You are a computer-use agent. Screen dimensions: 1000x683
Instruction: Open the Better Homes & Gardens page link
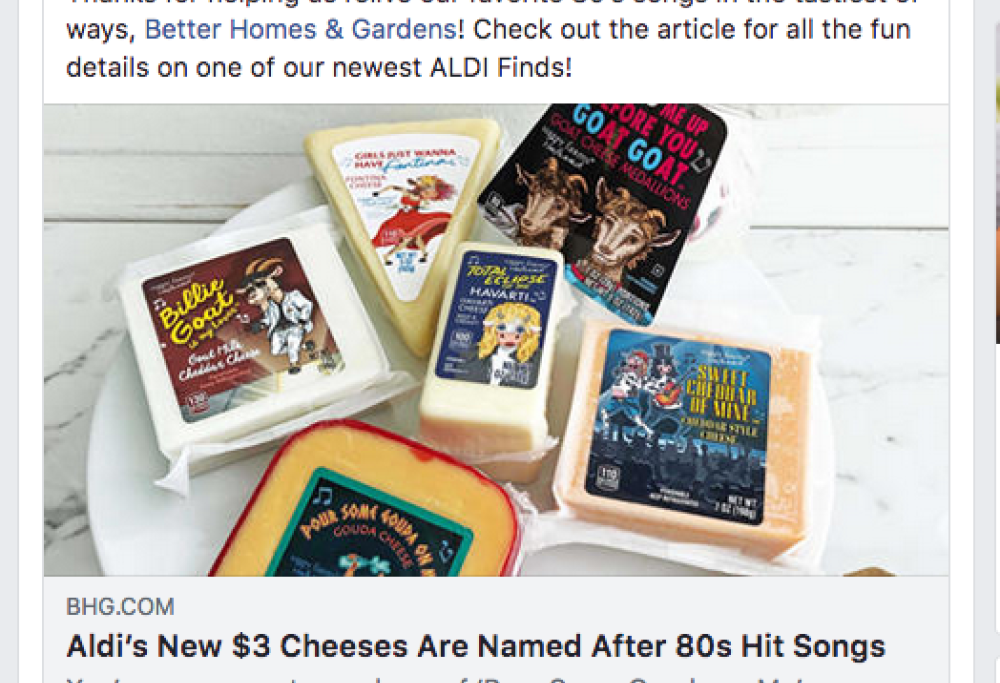300,29
